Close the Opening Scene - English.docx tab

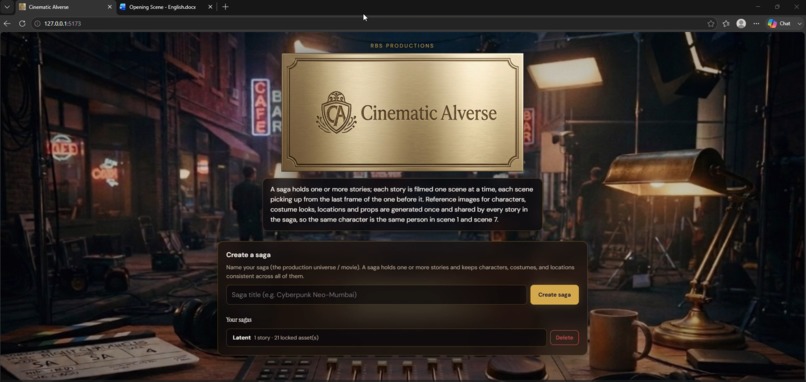point(210,7)
